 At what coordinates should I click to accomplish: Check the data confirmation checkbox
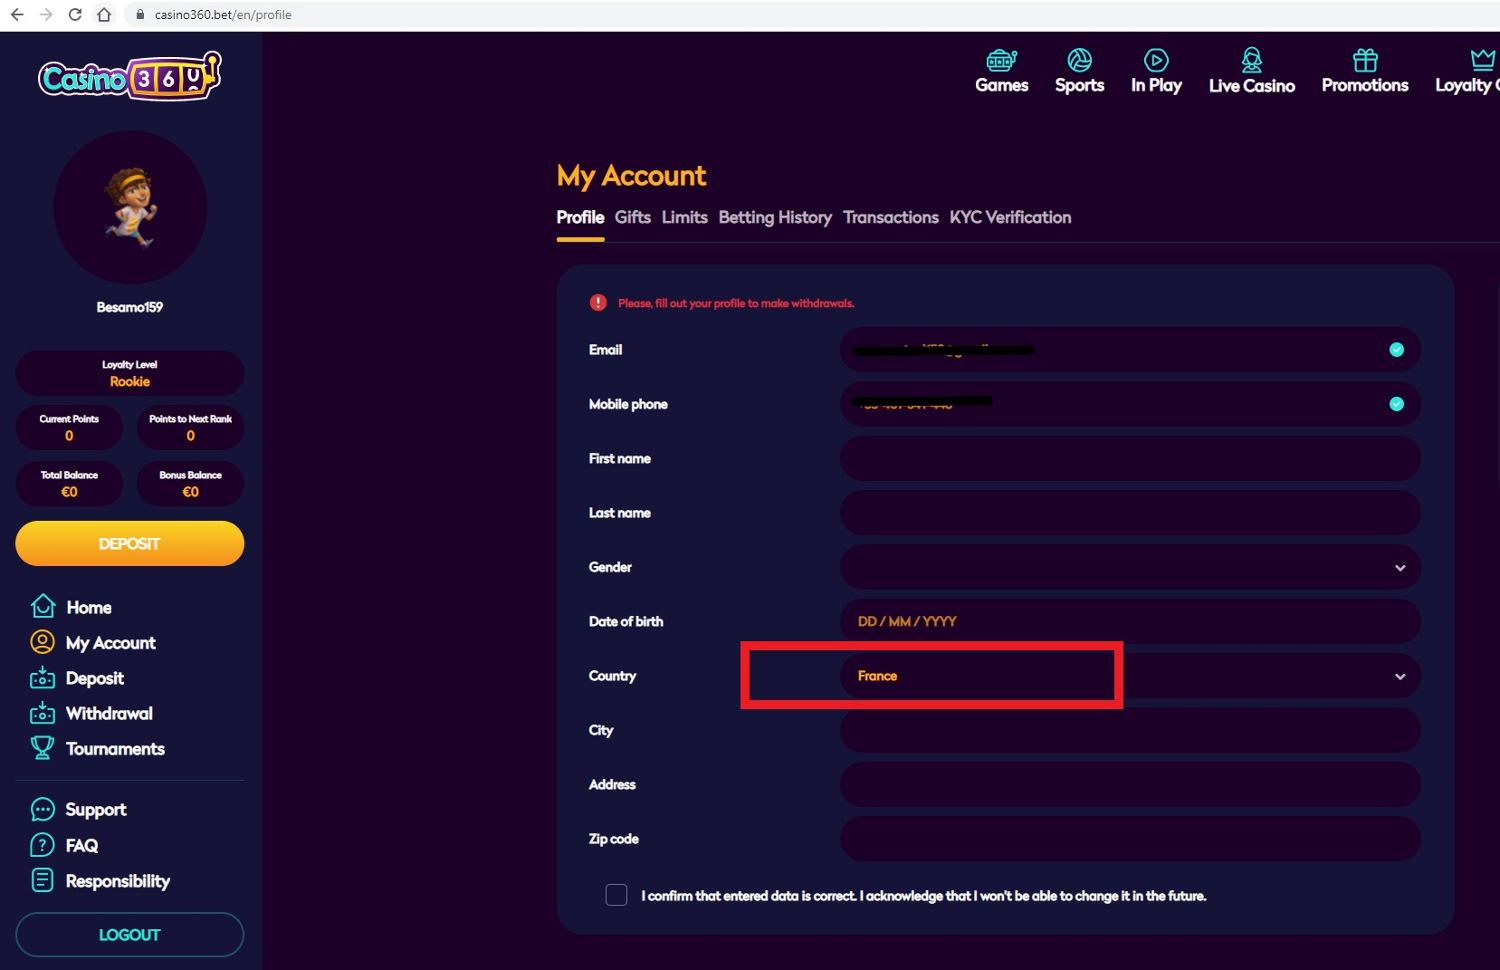(x=616, y=895)
